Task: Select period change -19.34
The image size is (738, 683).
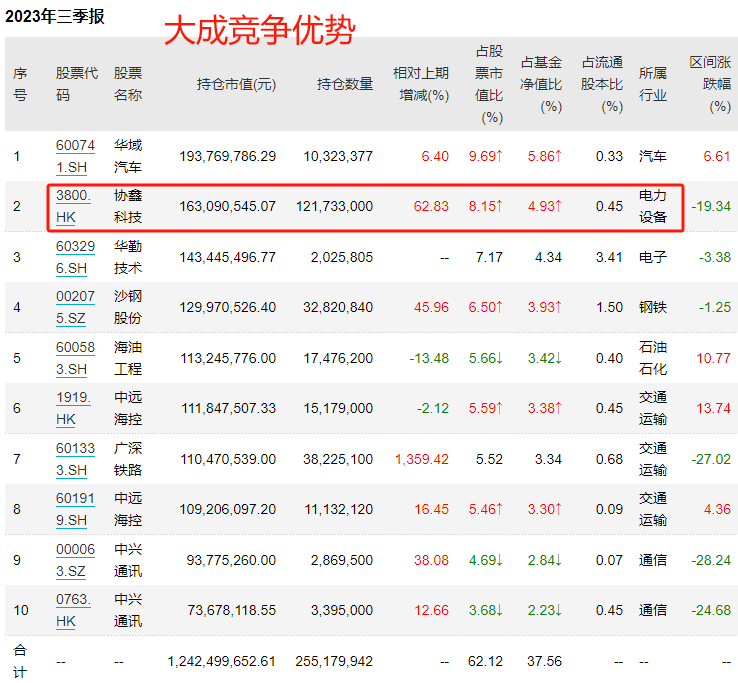Action: pyautogui.click(x=711, y=206)
